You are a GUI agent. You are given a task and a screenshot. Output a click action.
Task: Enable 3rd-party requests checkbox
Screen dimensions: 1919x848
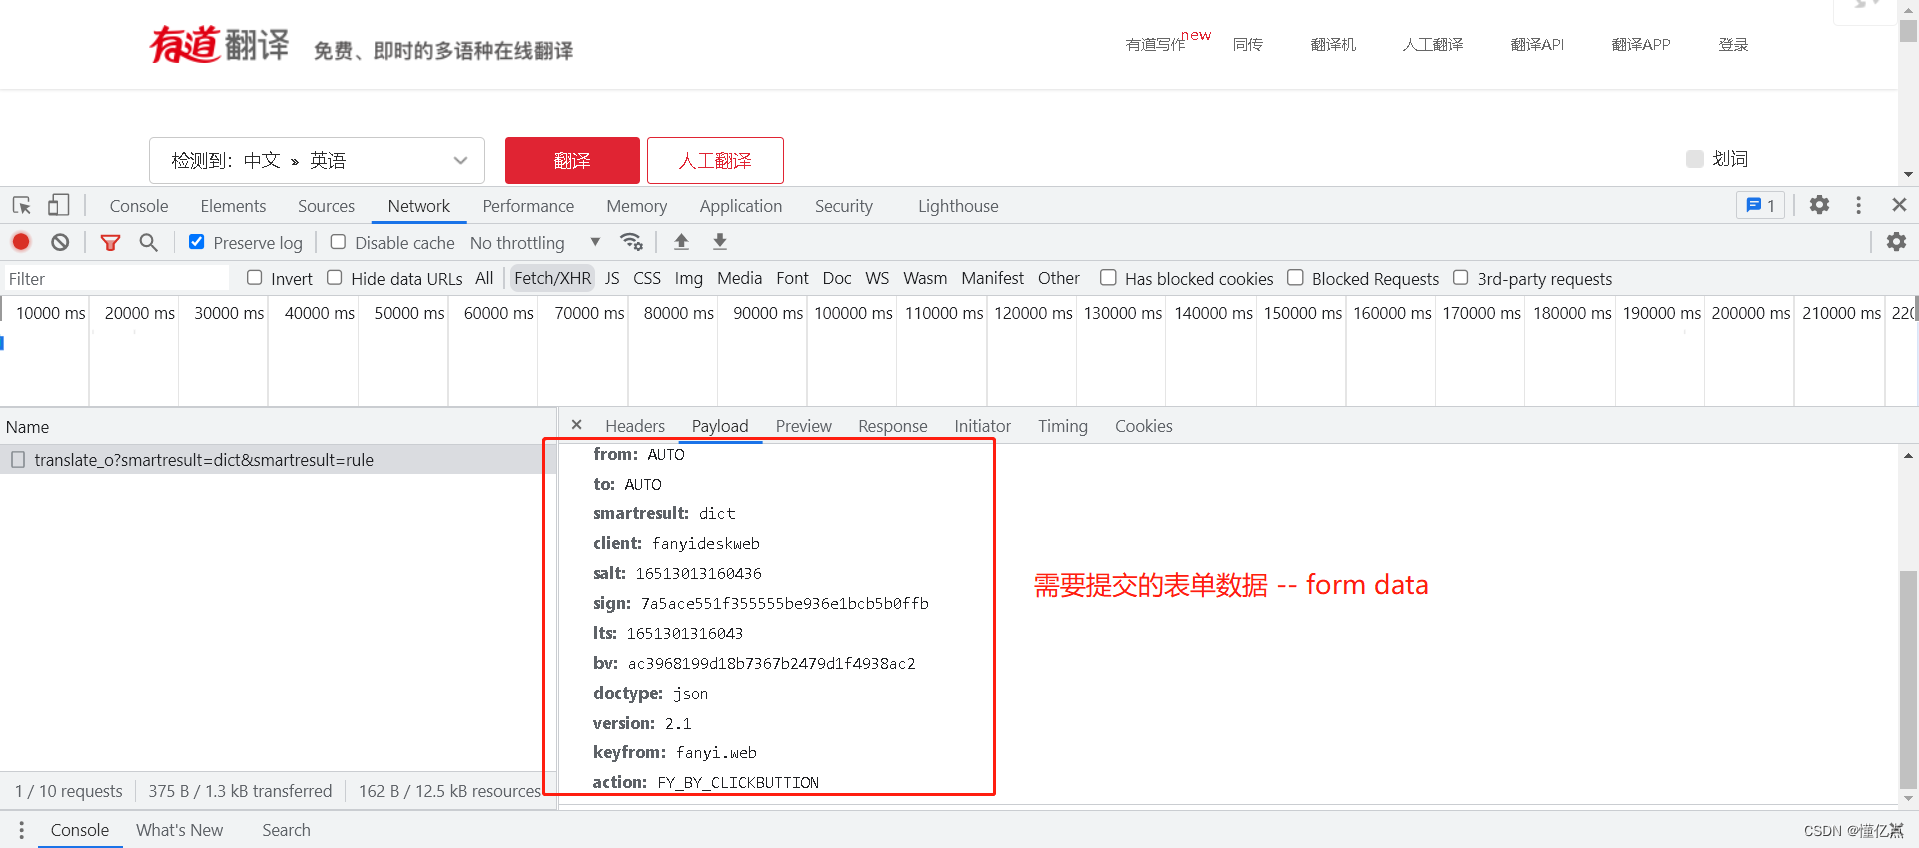(x=1461, y=278)
